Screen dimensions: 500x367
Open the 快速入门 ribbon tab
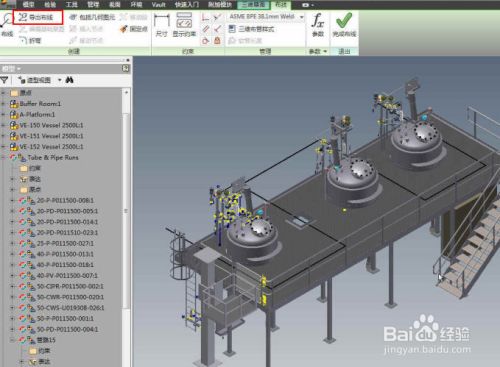coord(187,5)
